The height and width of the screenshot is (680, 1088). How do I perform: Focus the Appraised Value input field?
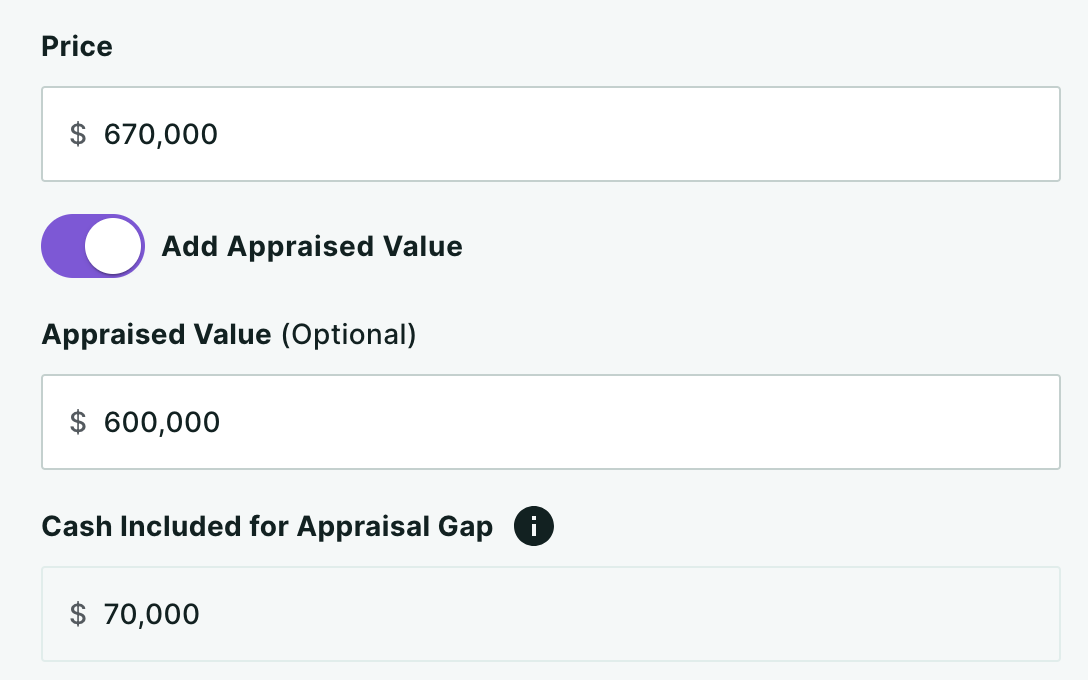tap(551, 422)
